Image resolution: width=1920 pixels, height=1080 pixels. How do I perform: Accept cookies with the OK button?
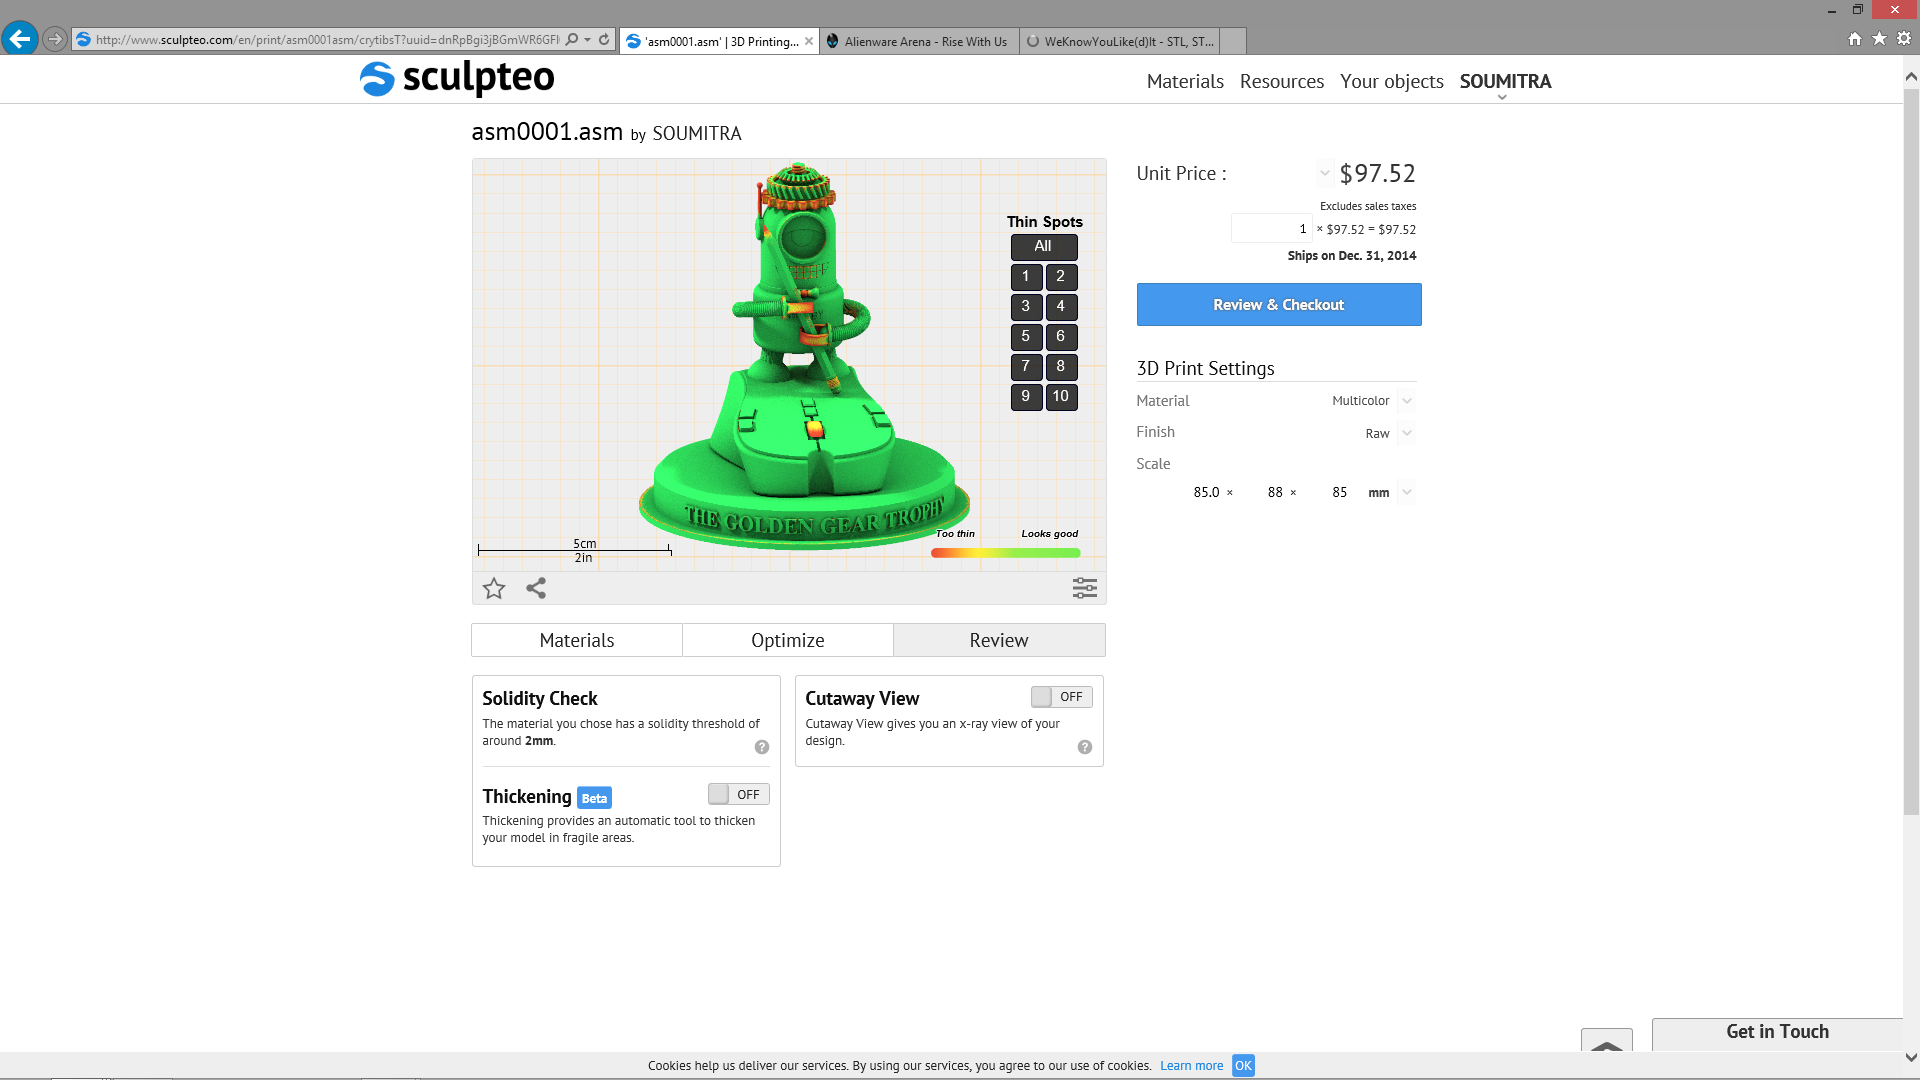tap(1243, 1066)
